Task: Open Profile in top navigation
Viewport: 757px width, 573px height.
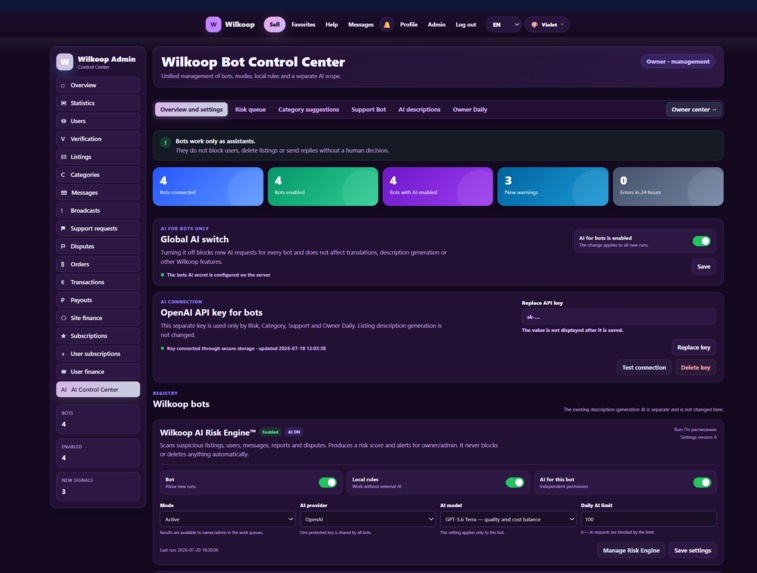Action: [408, 25]
